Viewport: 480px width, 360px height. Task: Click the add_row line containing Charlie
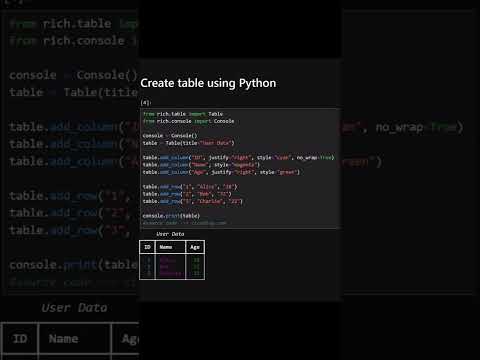click(193, 201)
